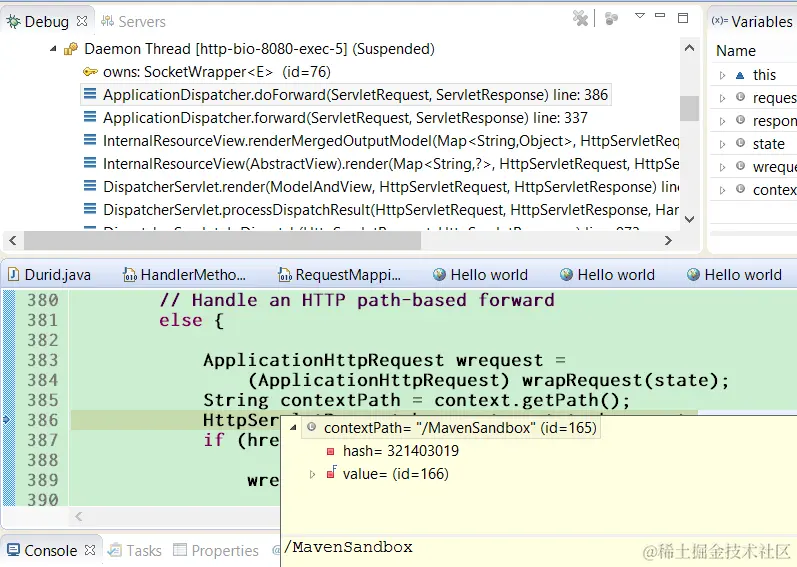
Task: Select DispatcherServlet.processDispatchResult stack frame
Action: pyautogui.click(x=391, y=210)
